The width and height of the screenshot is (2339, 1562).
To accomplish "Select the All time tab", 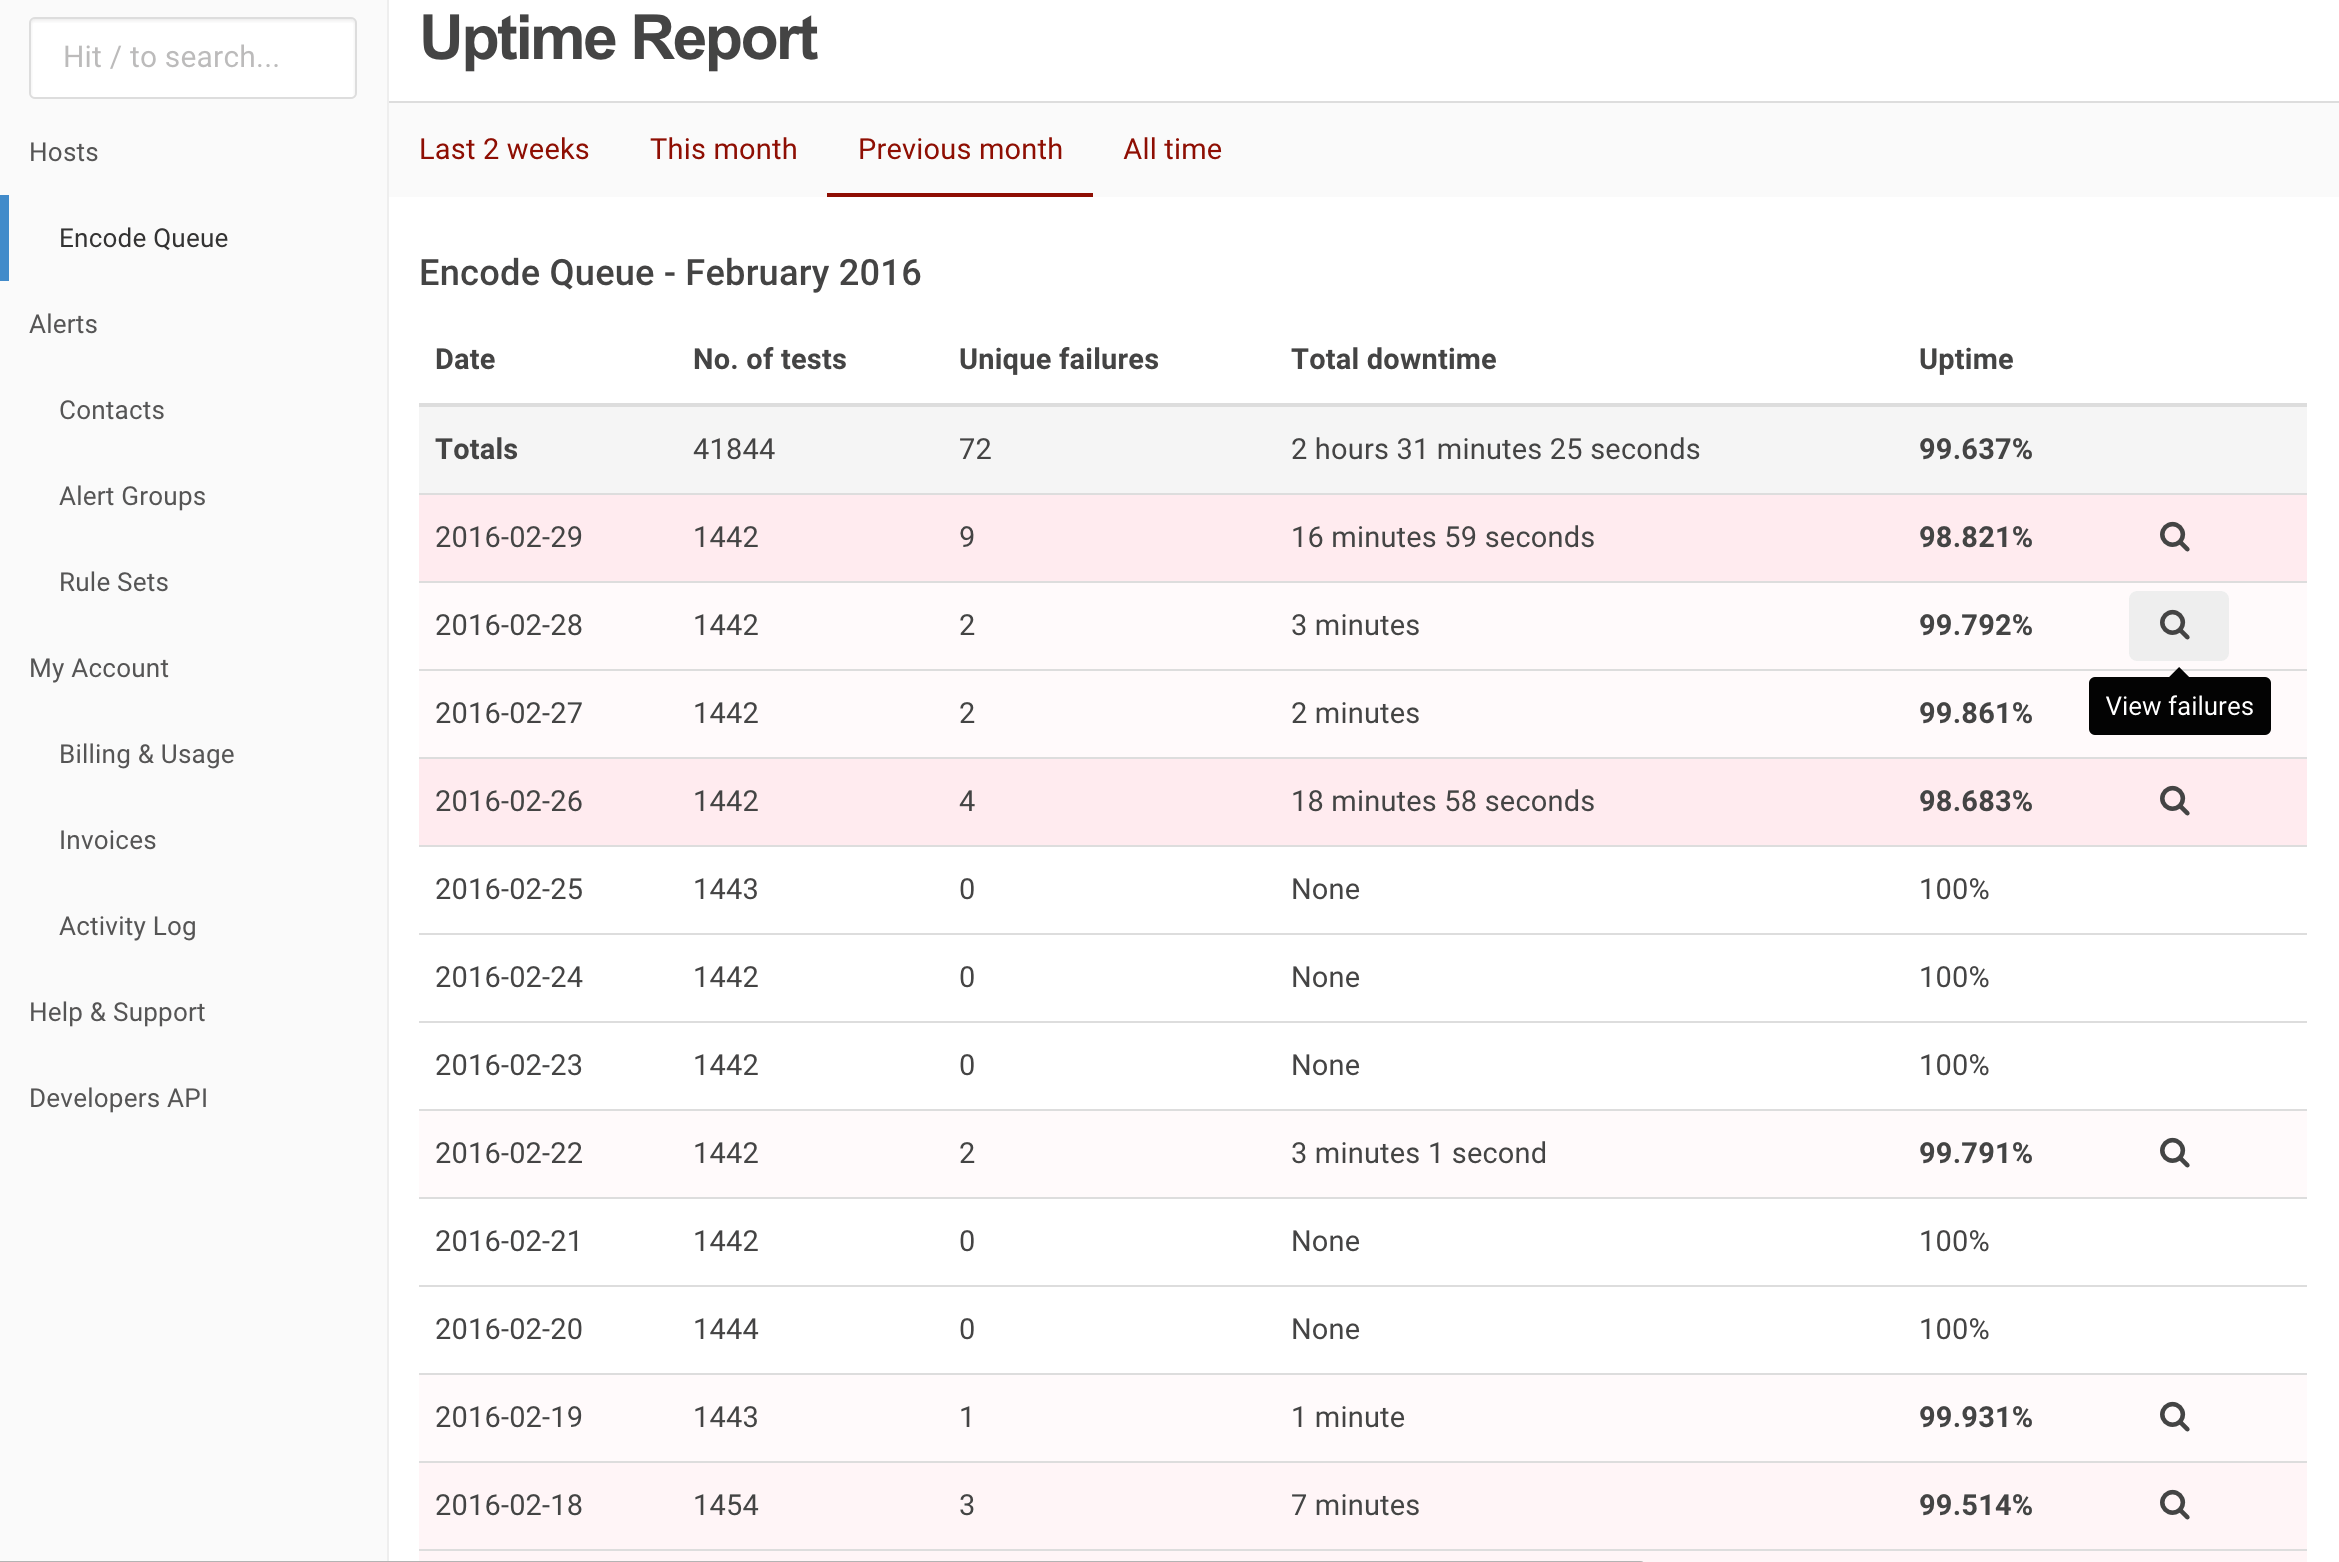I will click(1171, 149).
